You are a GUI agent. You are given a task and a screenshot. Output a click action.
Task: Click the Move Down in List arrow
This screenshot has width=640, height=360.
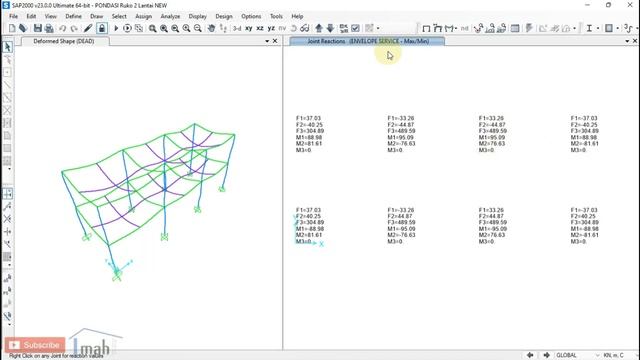pyautogui.click(x=330, y=28)
